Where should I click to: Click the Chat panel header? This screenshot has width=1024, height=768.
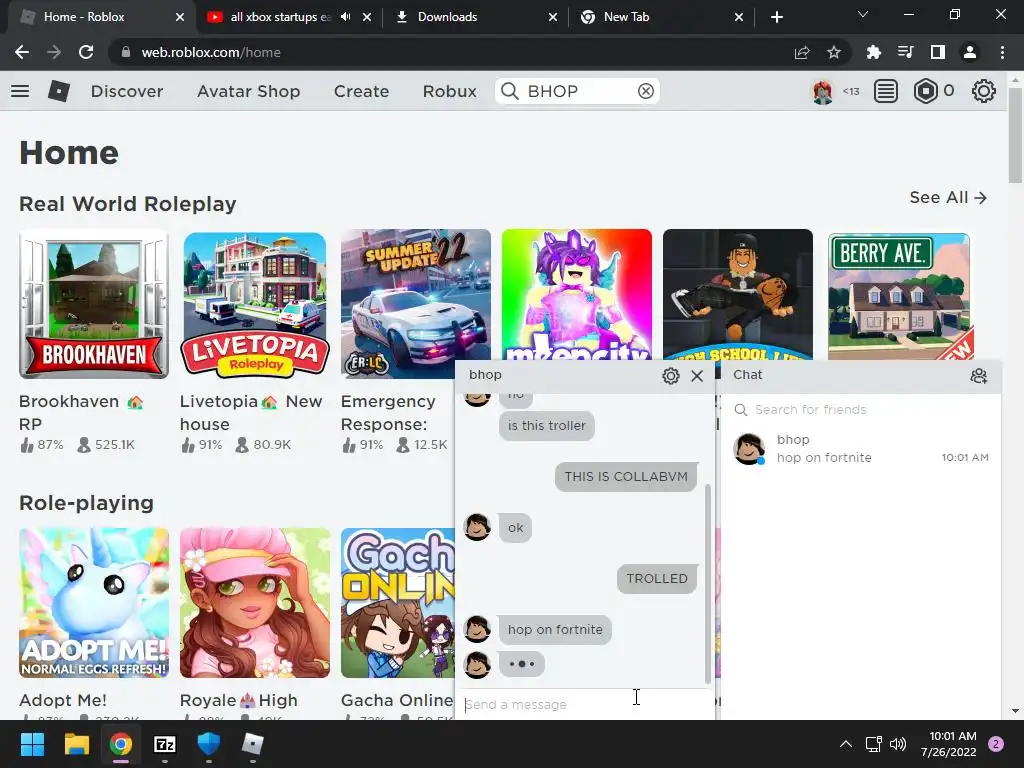point(861,376)
